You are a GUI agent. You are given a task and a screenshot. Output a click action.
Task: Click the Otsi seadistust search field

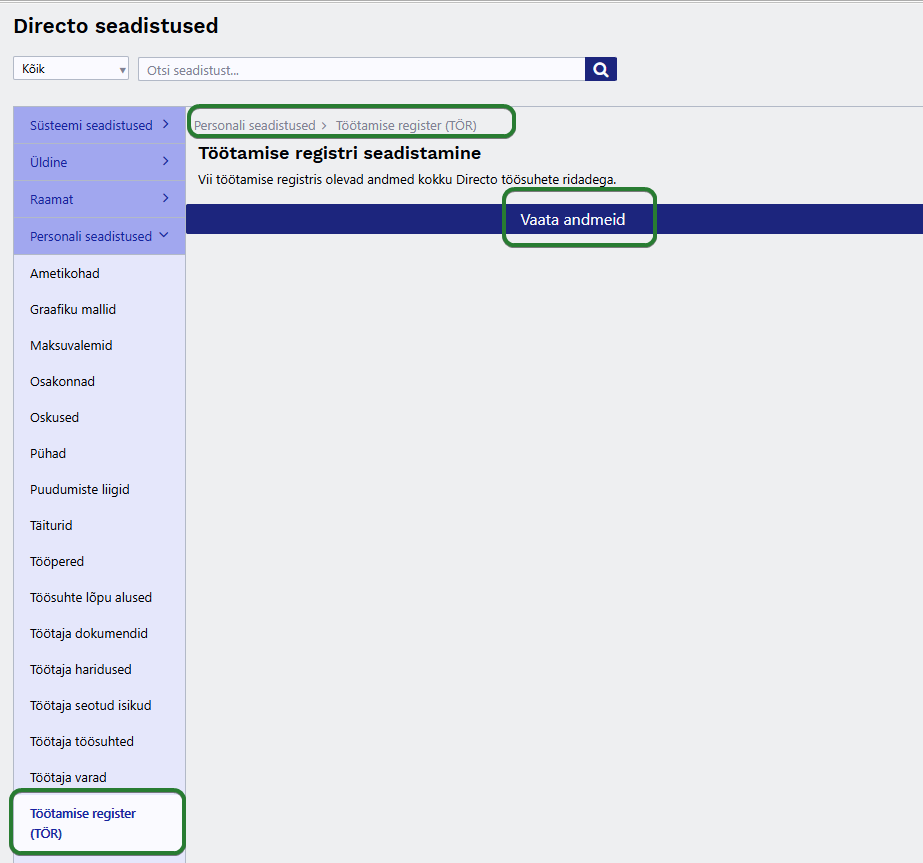coord(360,70)
